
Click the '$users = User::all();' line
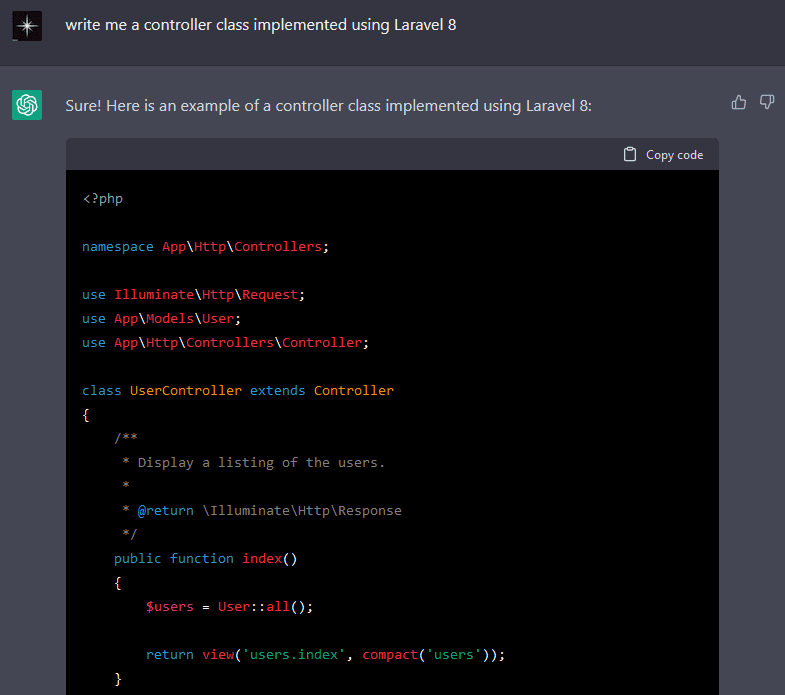coord(229,607)
